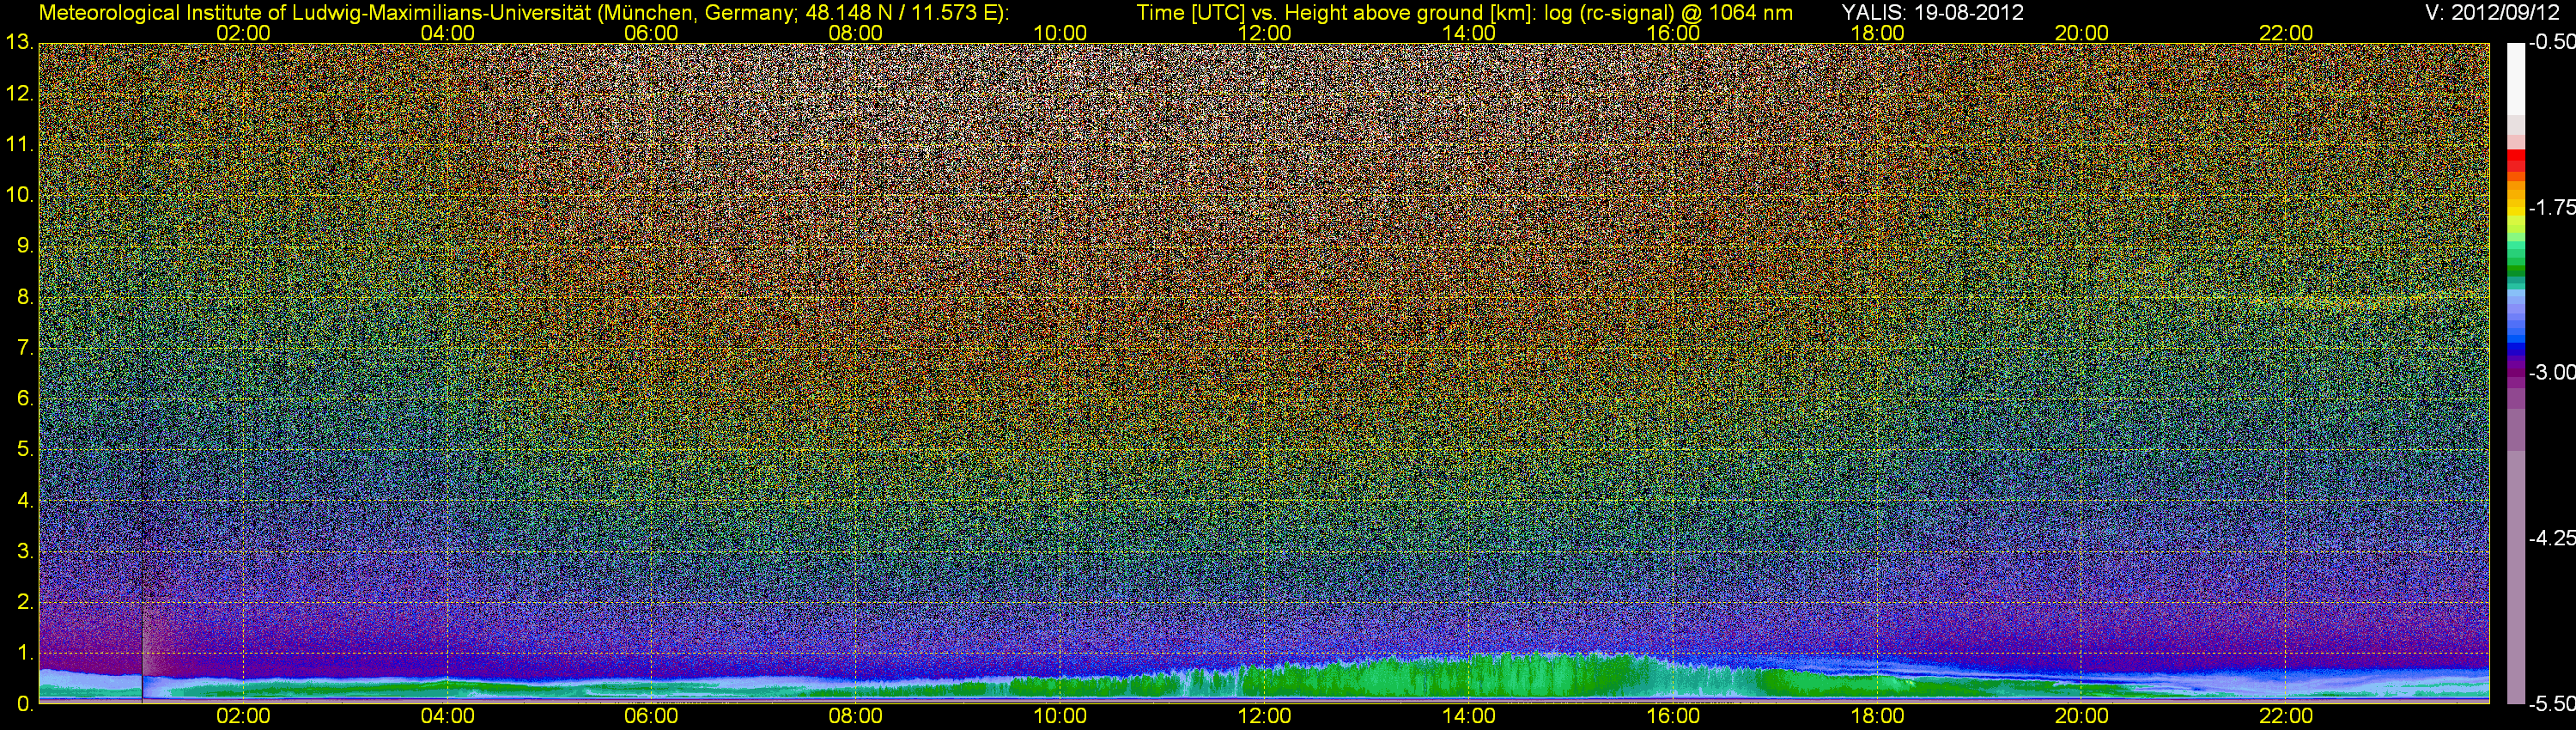Click the 10:00 label on the top time axis
Image resolution: width=2576 pixels, height=730 pixels.
coord(1060,33)
